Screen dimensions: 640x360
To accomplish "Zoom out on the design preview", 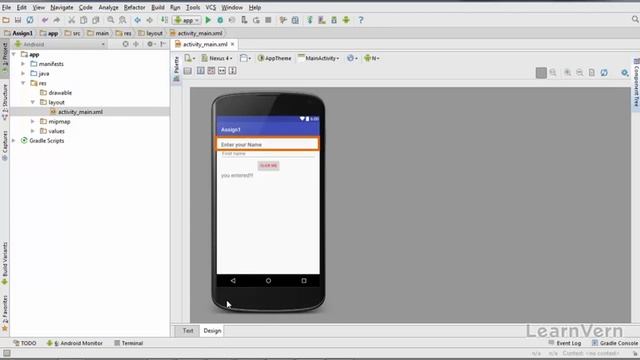I will tap(580, 73).
